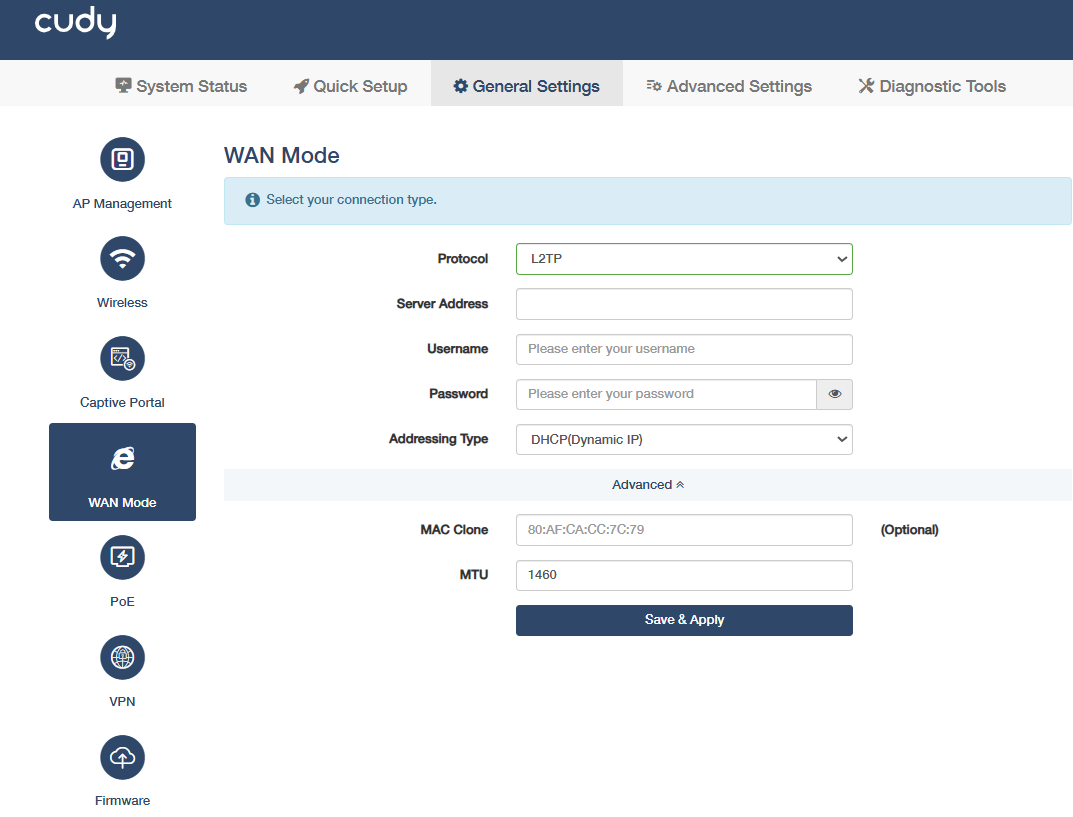
Task: Open the Firmware cloud upload icon
Action: click(122, 757)
